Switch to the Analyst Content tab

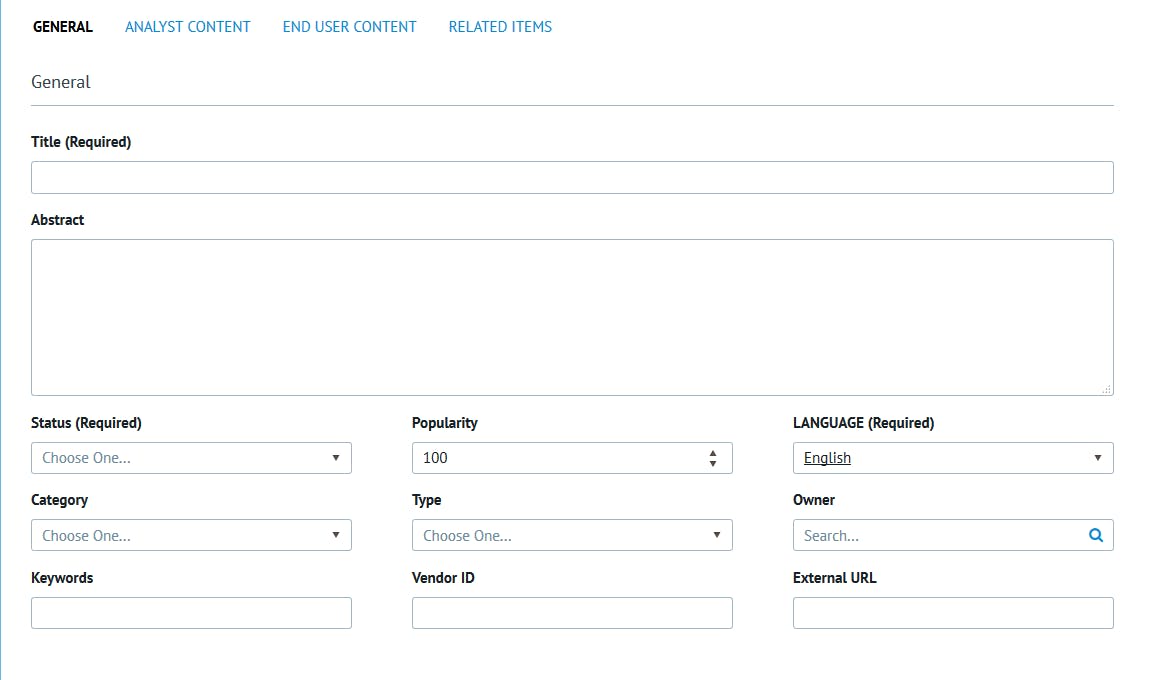187,27
